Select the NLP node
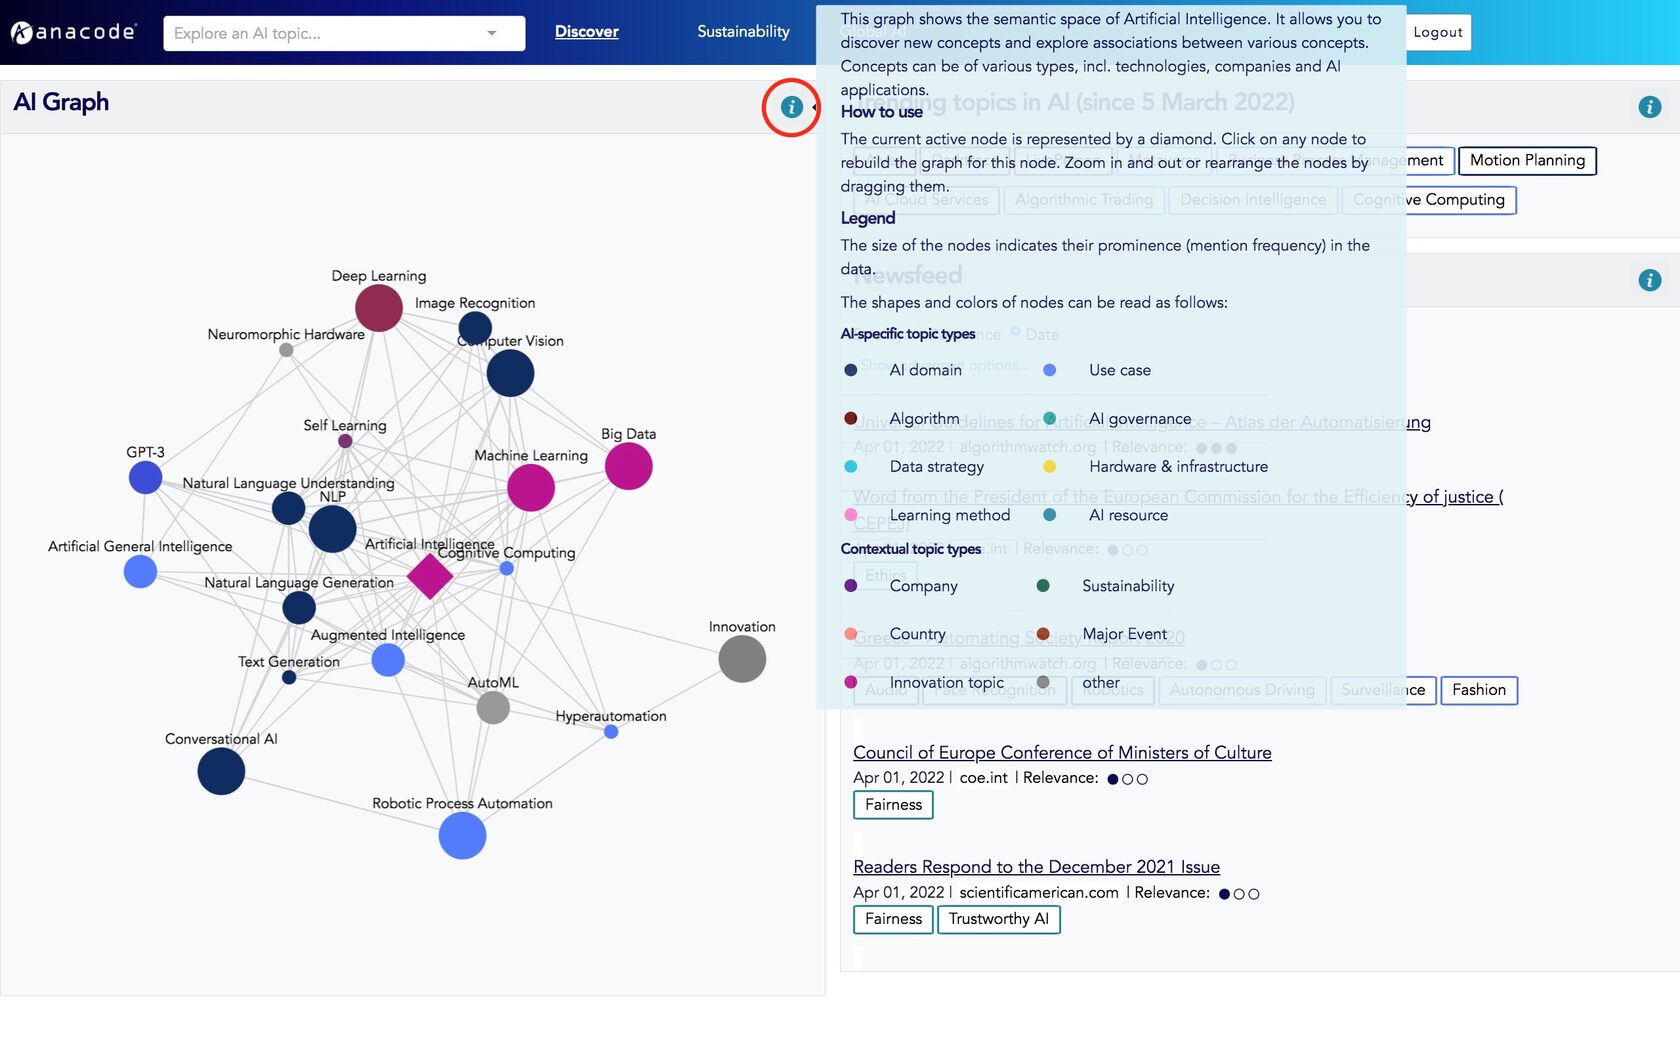The height and width of the screenshot is (1050, 1680). pos(333,529)
